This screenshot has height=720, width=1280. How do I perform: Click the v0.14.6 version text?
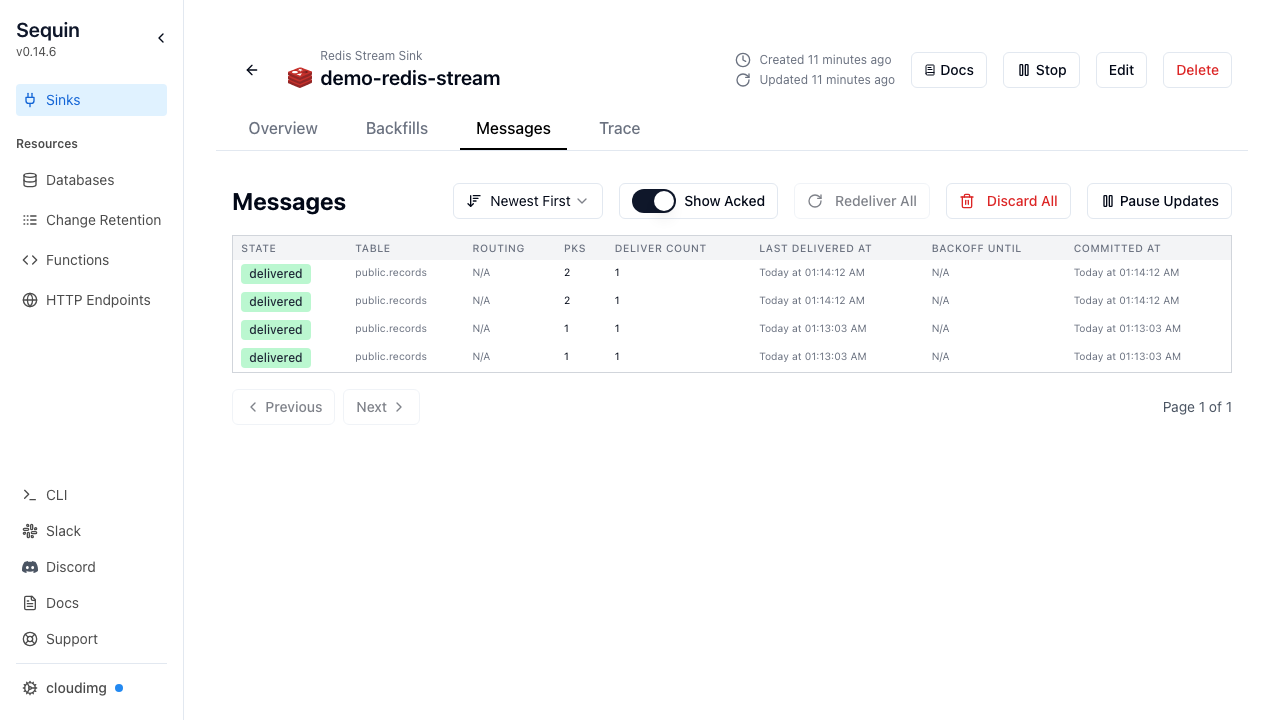point(36,52)
